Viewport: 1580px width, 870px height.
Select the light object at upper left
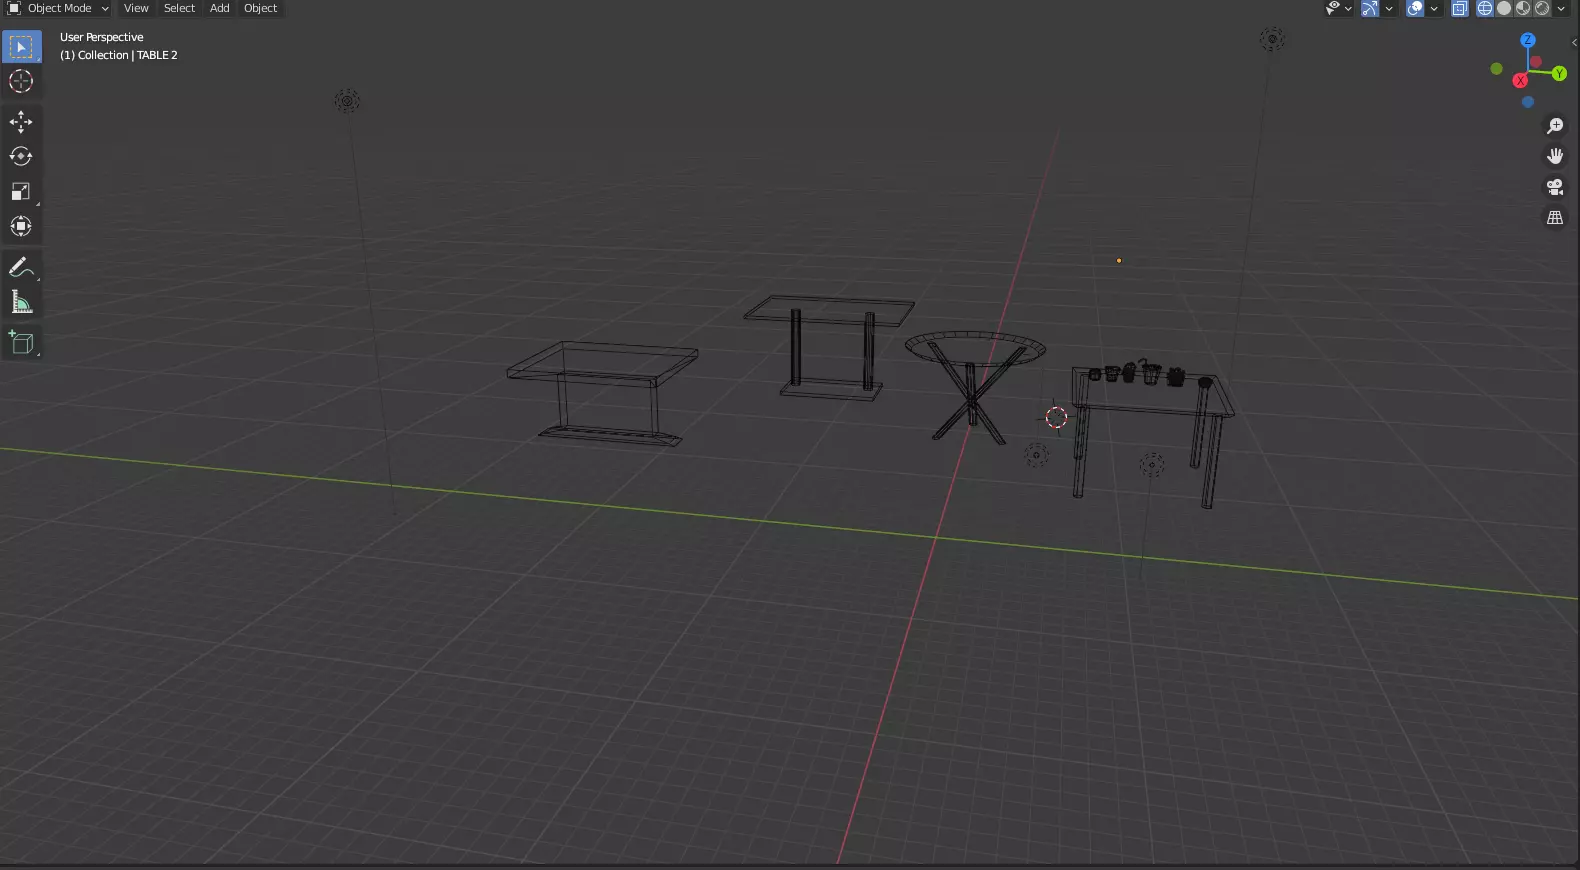(x=347, y=101)
